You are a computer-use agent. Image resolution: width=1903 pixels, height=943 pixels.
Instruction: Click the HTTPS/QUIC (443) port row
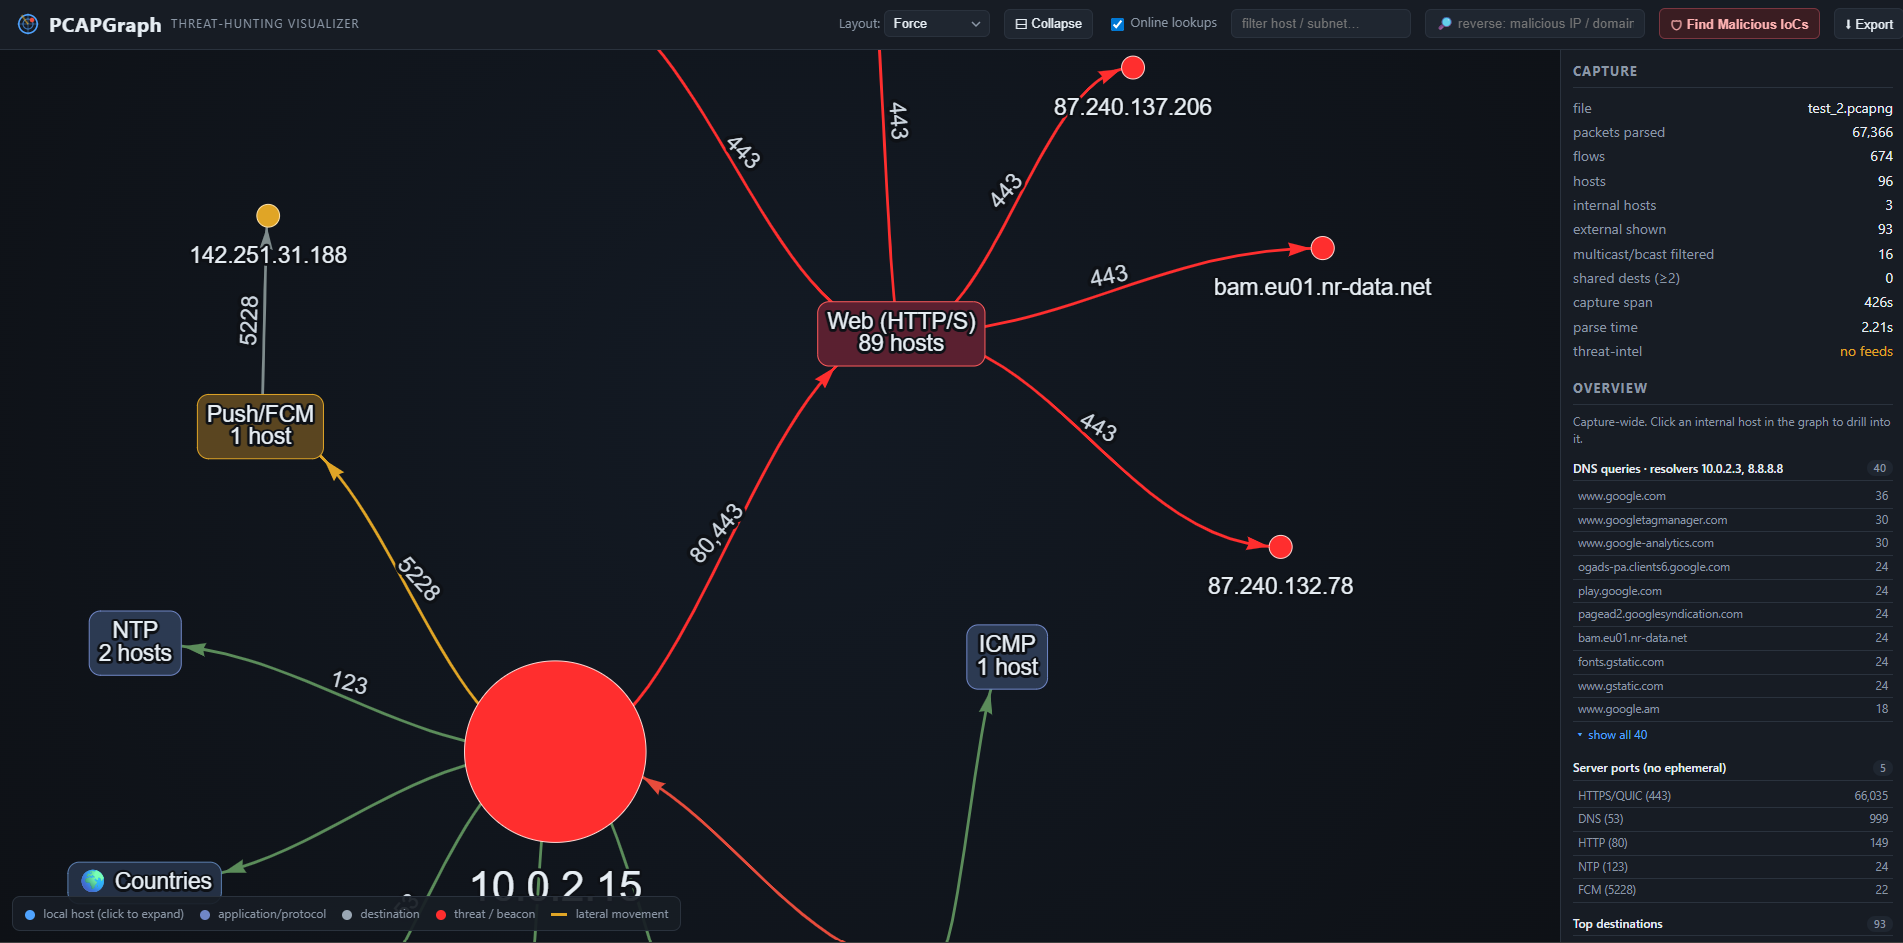(x=1733, y=796)
